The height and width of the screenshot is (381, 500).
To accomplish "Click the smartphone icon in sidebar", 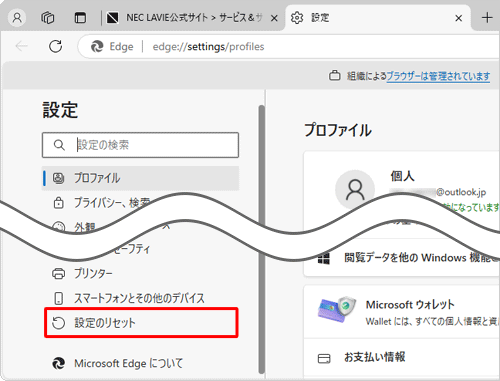I will click(59, 298).
